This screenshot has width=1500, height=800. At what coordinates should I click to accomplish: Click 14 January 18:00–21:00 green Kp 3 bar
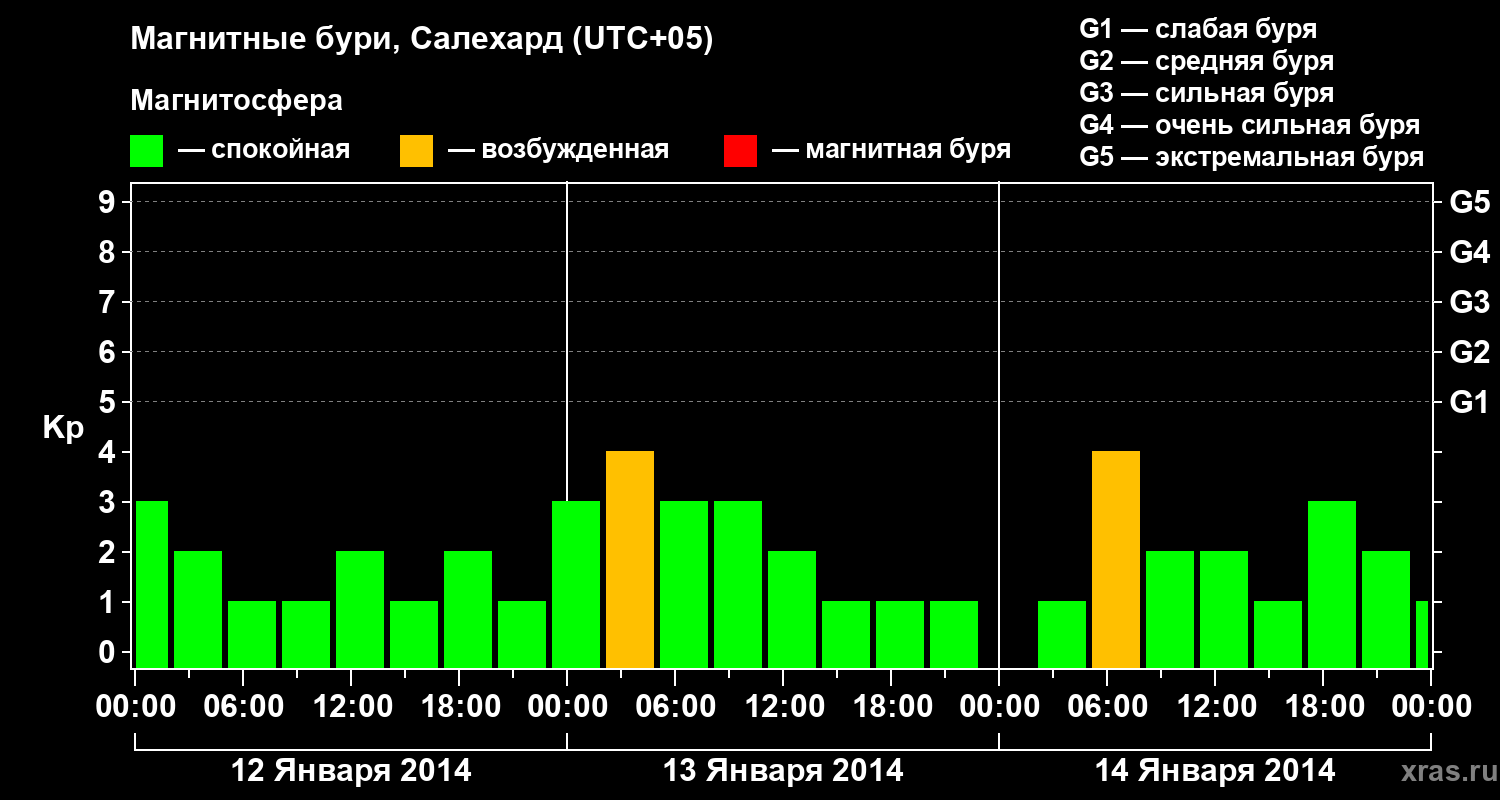tap(1332, 585)
